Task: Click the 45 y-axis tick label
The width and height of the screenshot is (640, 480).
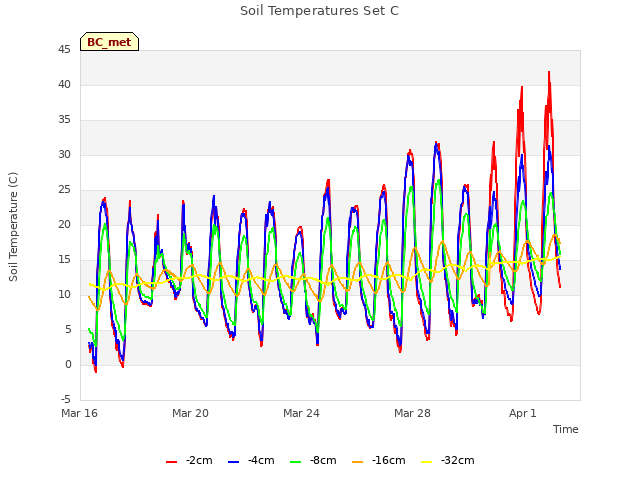Action: click(x=64, y=50)
